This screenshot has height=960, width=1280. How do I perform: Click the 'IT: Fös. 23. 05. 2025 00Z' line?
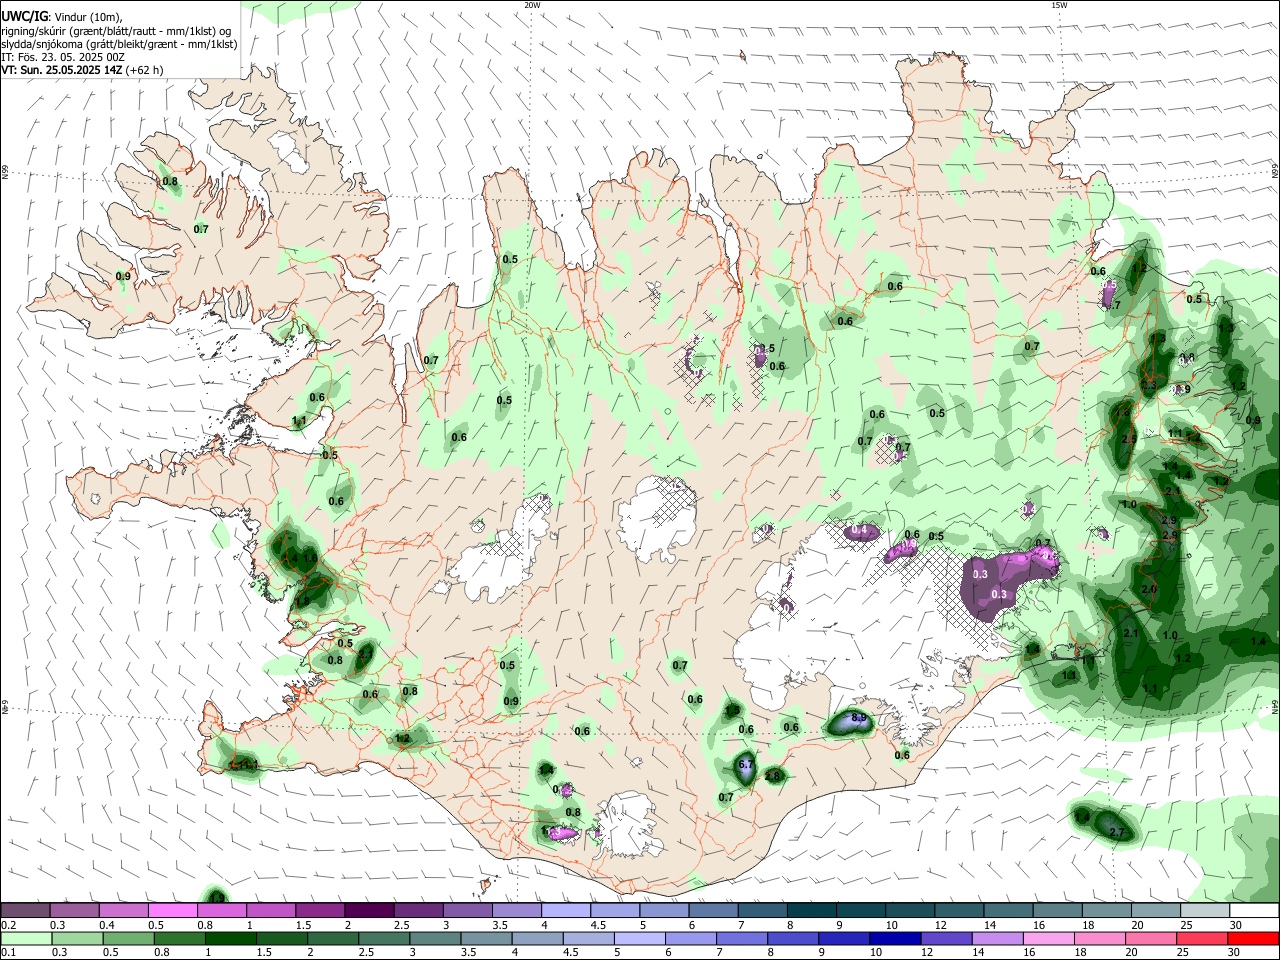pos(63,57)
